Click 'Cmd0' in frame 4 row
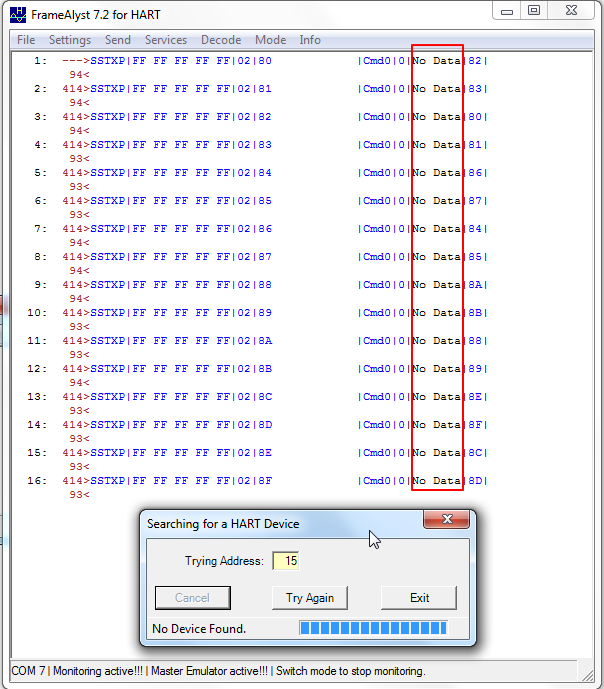Screen dimensions: 604x689 (376, 145)
